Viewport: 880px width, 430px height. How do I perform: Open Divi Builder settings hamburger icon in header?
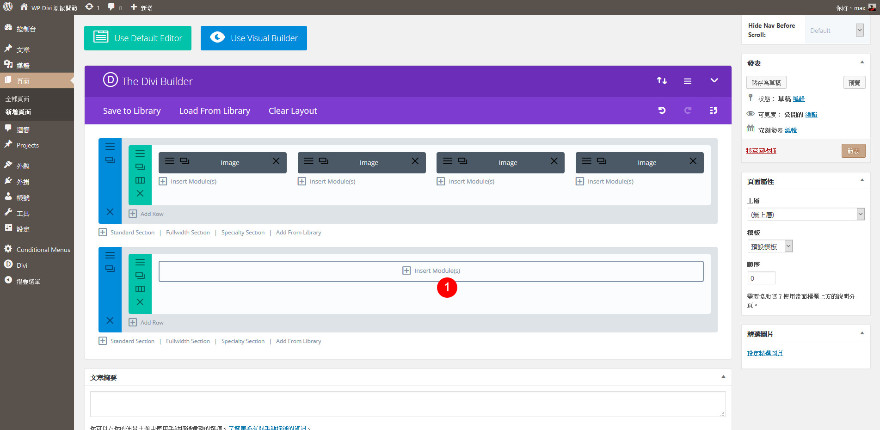pyautogui.click(x=687, y=81)
